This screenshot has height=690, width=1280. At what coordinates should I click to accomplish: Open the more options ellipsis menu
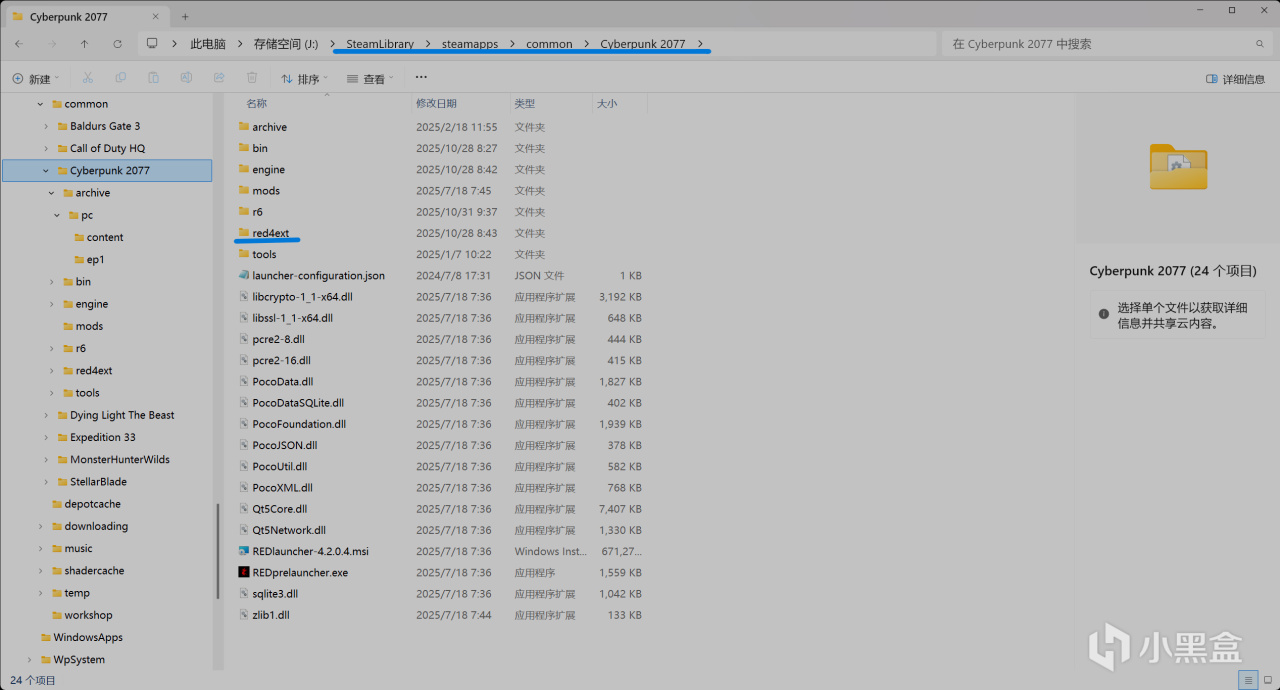[421, 78]
